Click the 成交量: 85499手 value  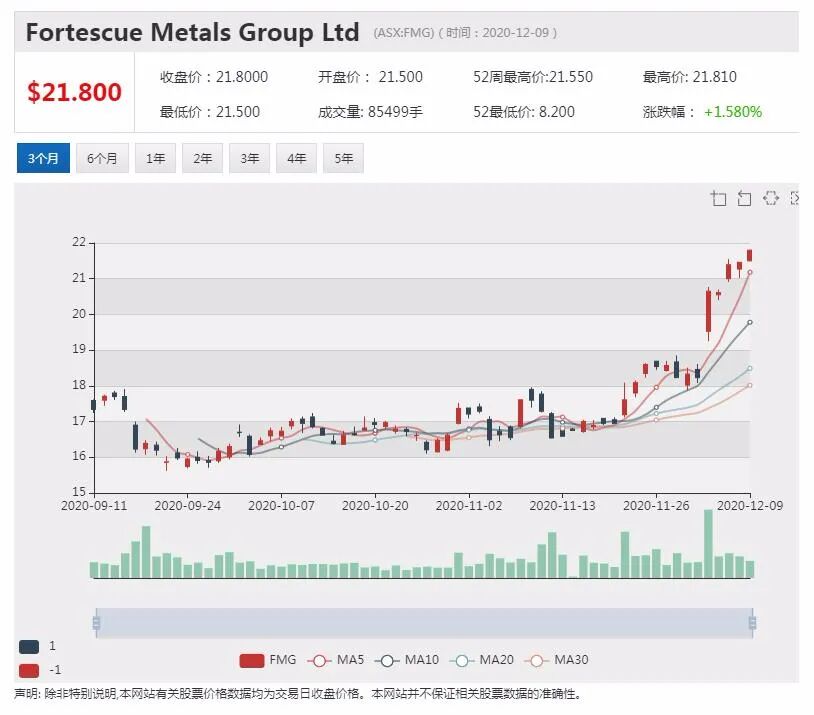(x=370, y=112)
